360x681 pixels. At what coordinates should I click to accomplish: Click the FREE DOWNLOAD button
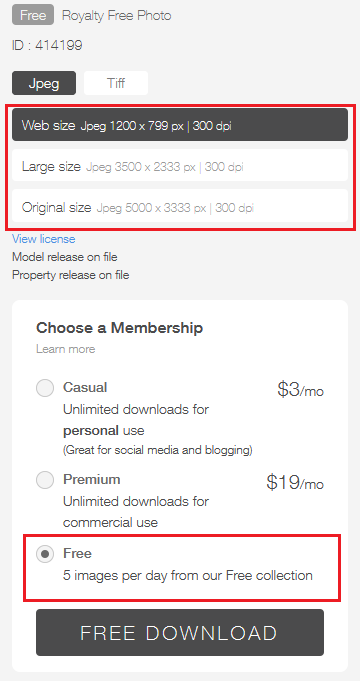(x=180, y=632)
